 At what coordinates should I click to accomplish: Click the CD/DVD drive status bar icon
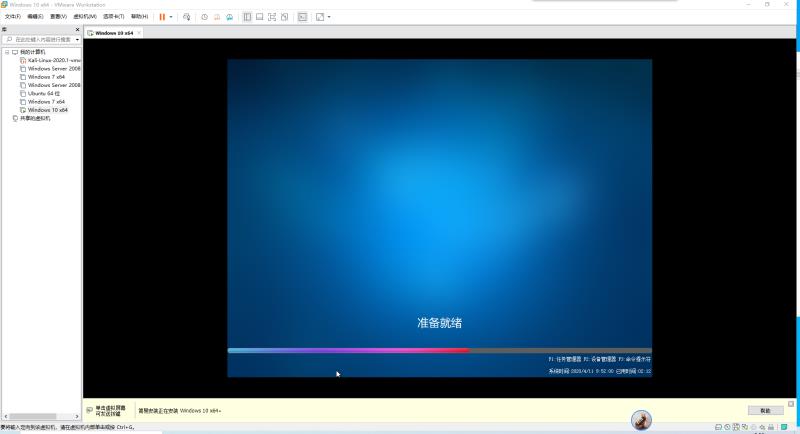727,427
